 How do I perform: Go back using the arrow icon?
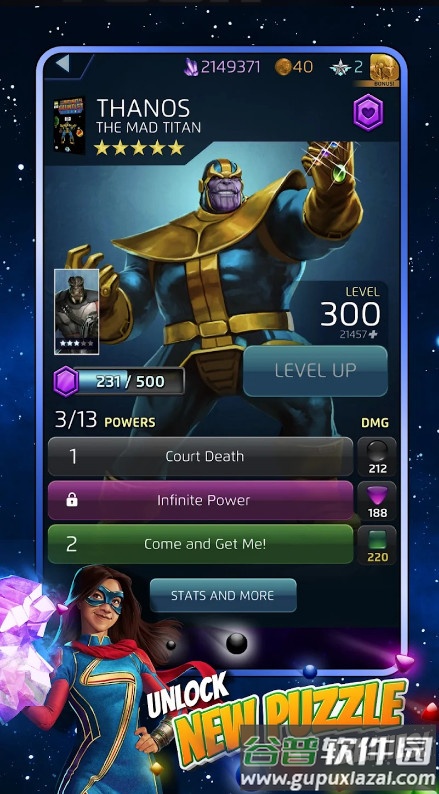click(62, 64)
